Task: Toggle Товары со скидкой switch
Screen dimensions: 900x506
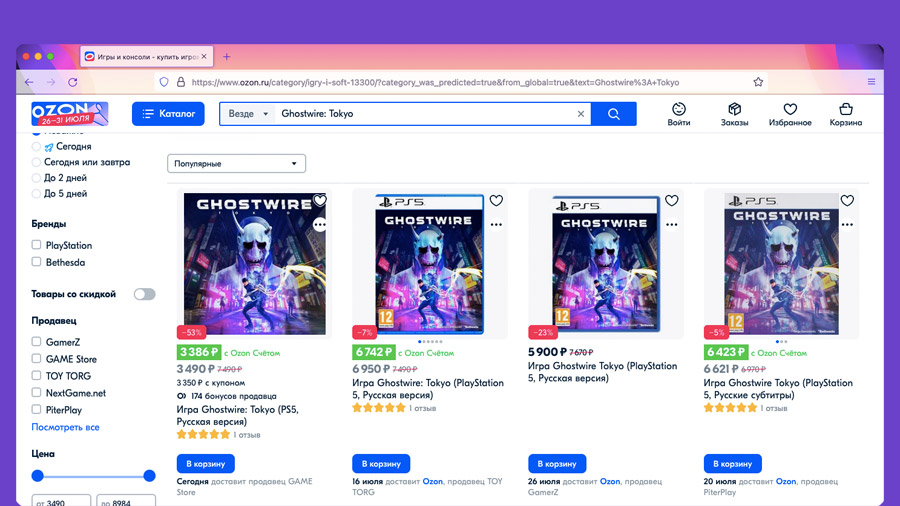Action: tap(145, 294)
